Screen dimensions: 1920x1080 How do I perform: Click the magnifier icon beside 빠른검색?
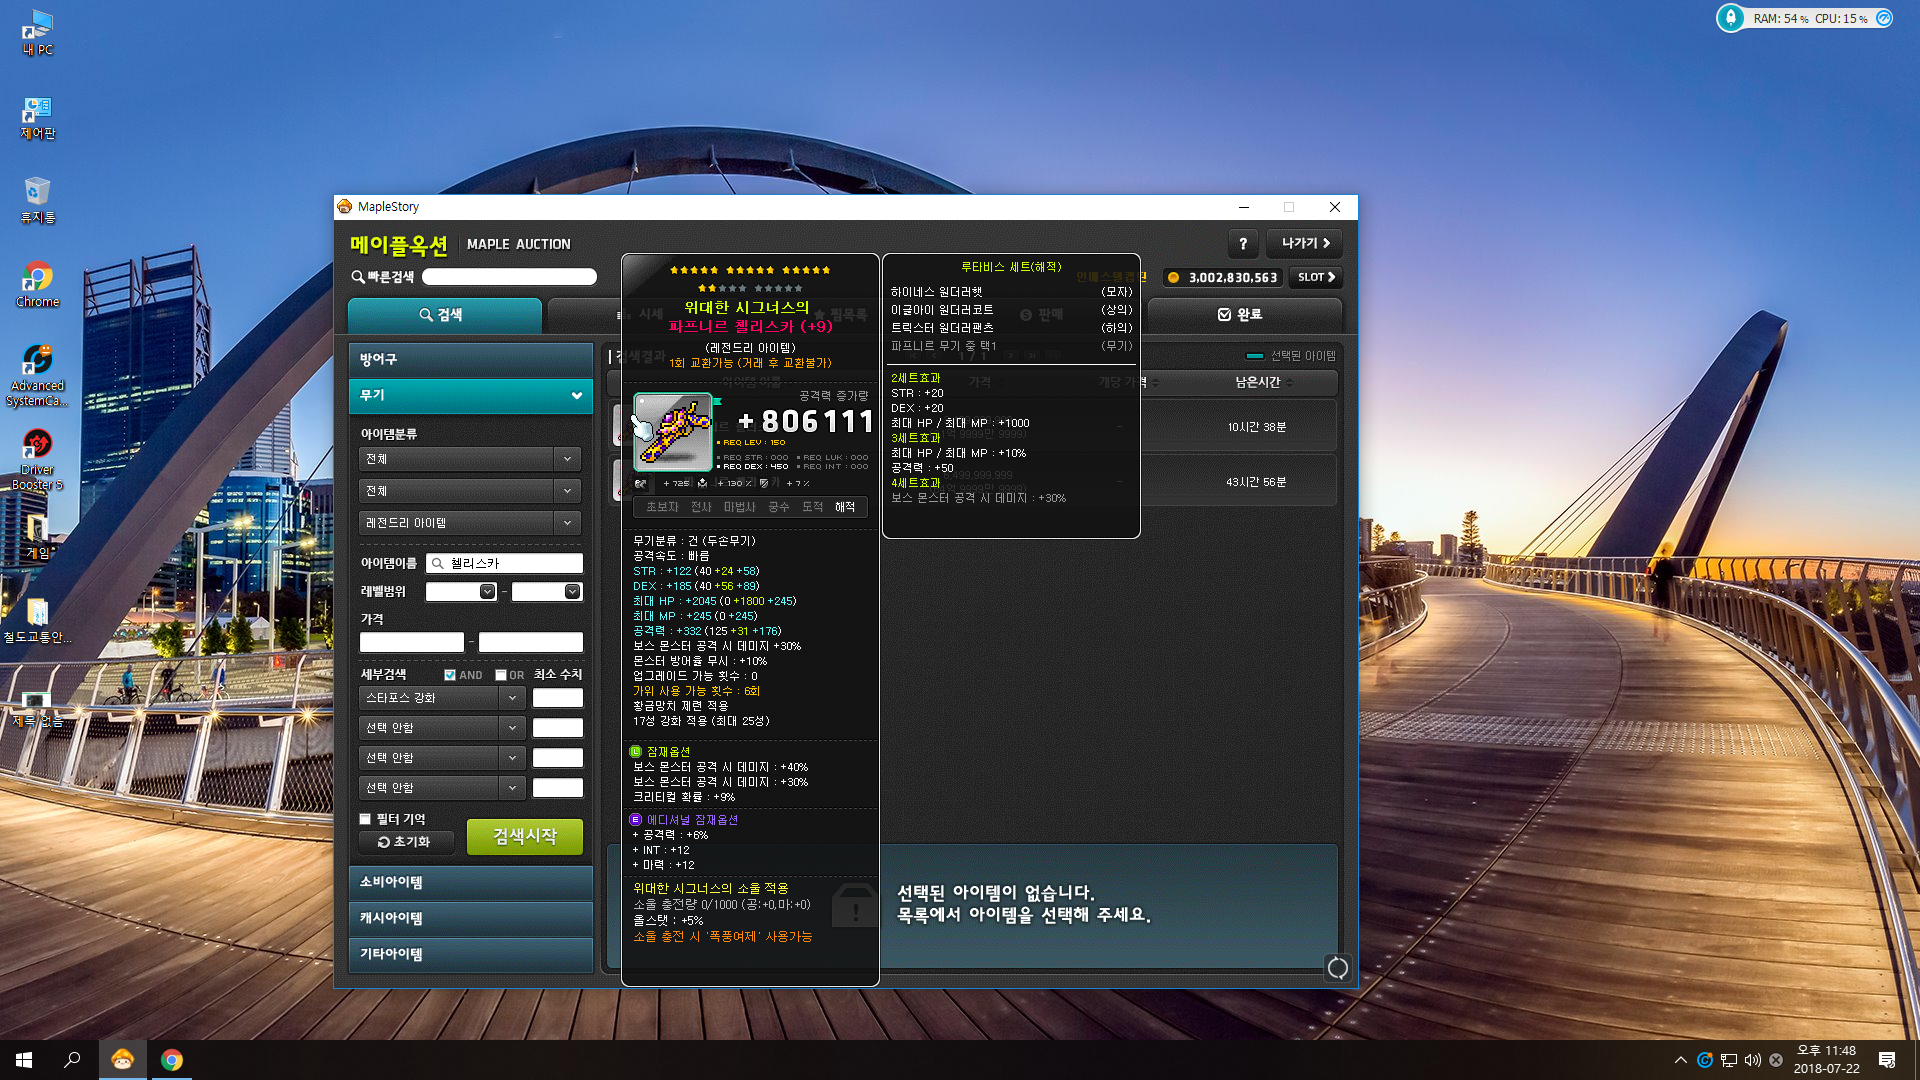pos(358,277)
